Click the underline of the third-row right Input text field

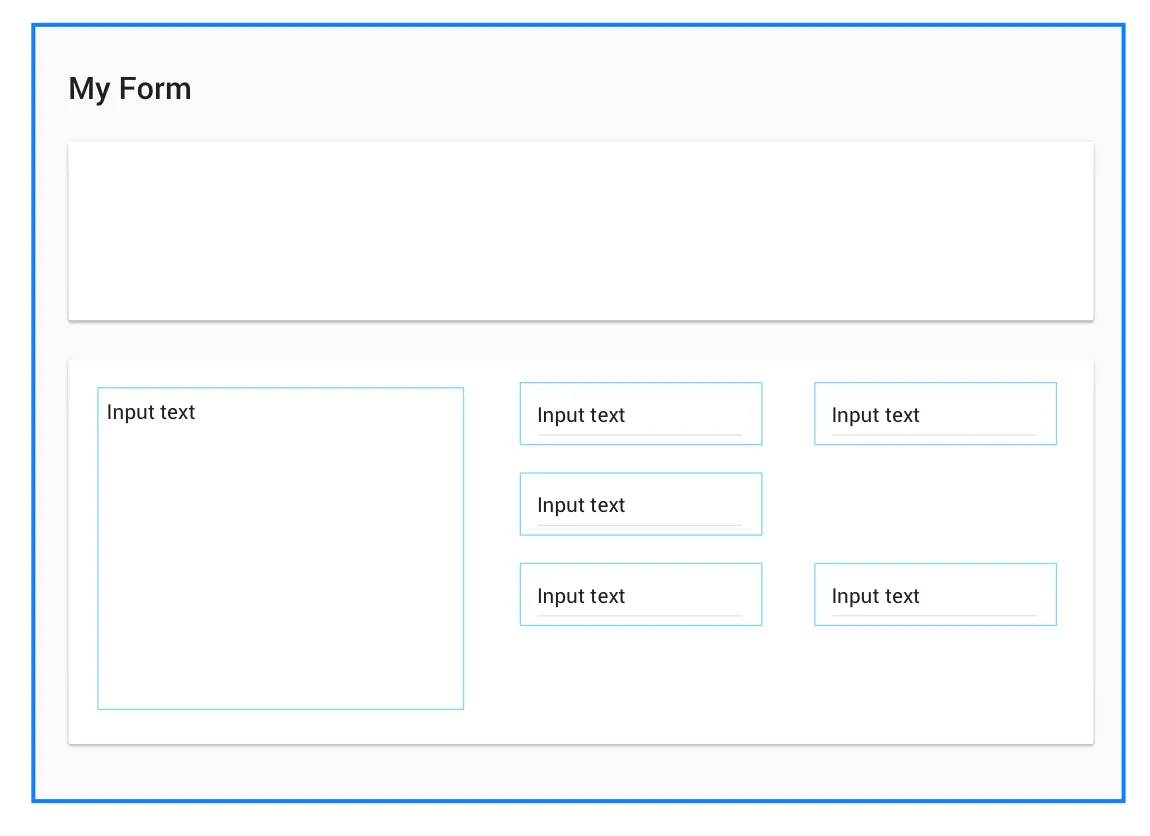934,616
